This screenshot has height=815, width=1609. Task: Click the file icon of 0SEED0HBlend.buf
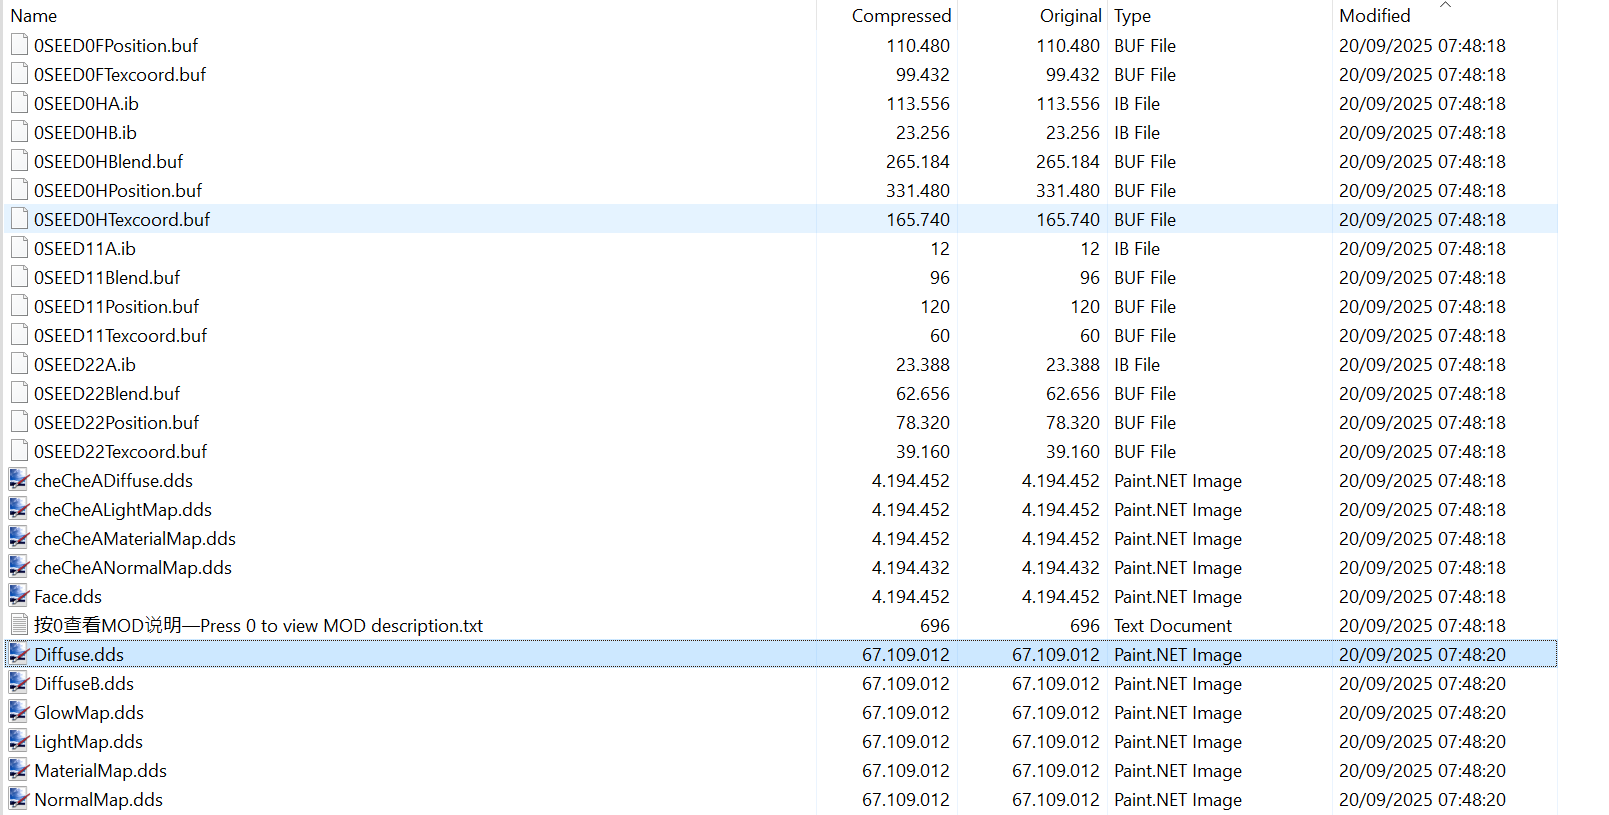tap(19, 161)
